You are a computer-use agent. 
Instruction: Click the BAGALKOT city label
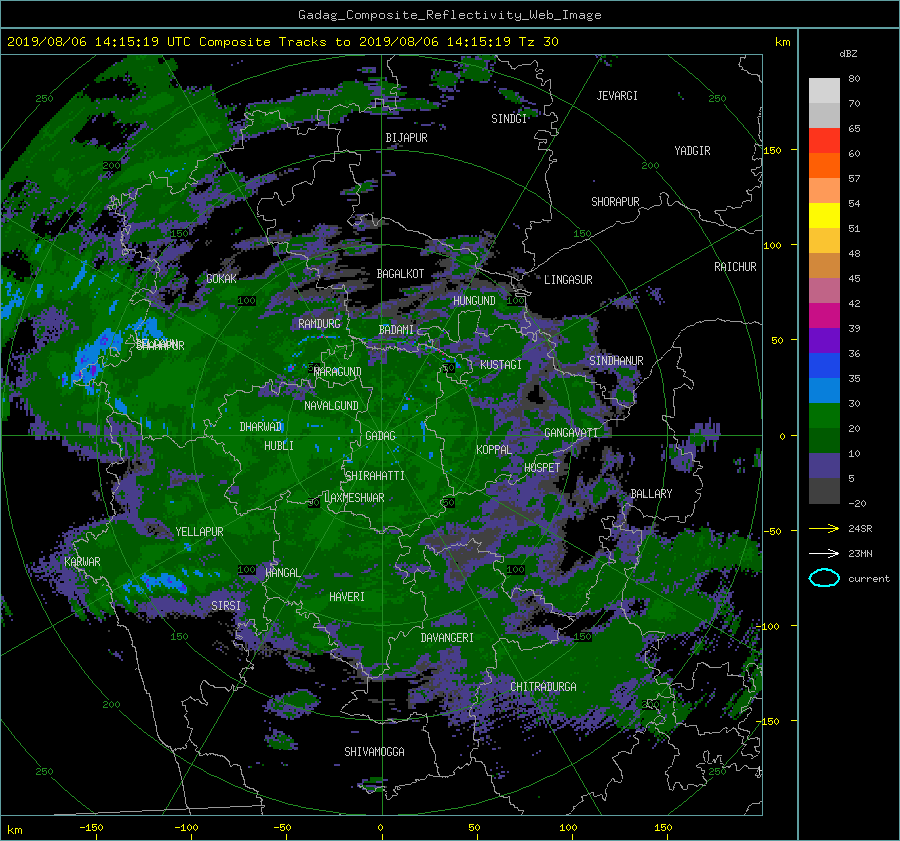click(400, 274)
